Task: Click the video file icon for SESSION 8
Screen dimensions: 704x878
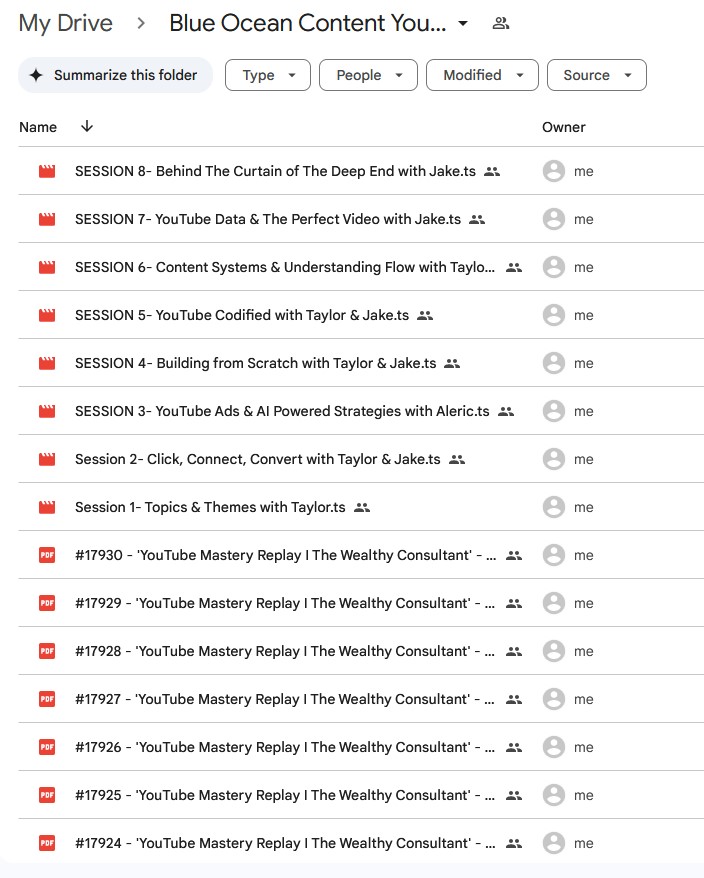Action: pos(47,171)
